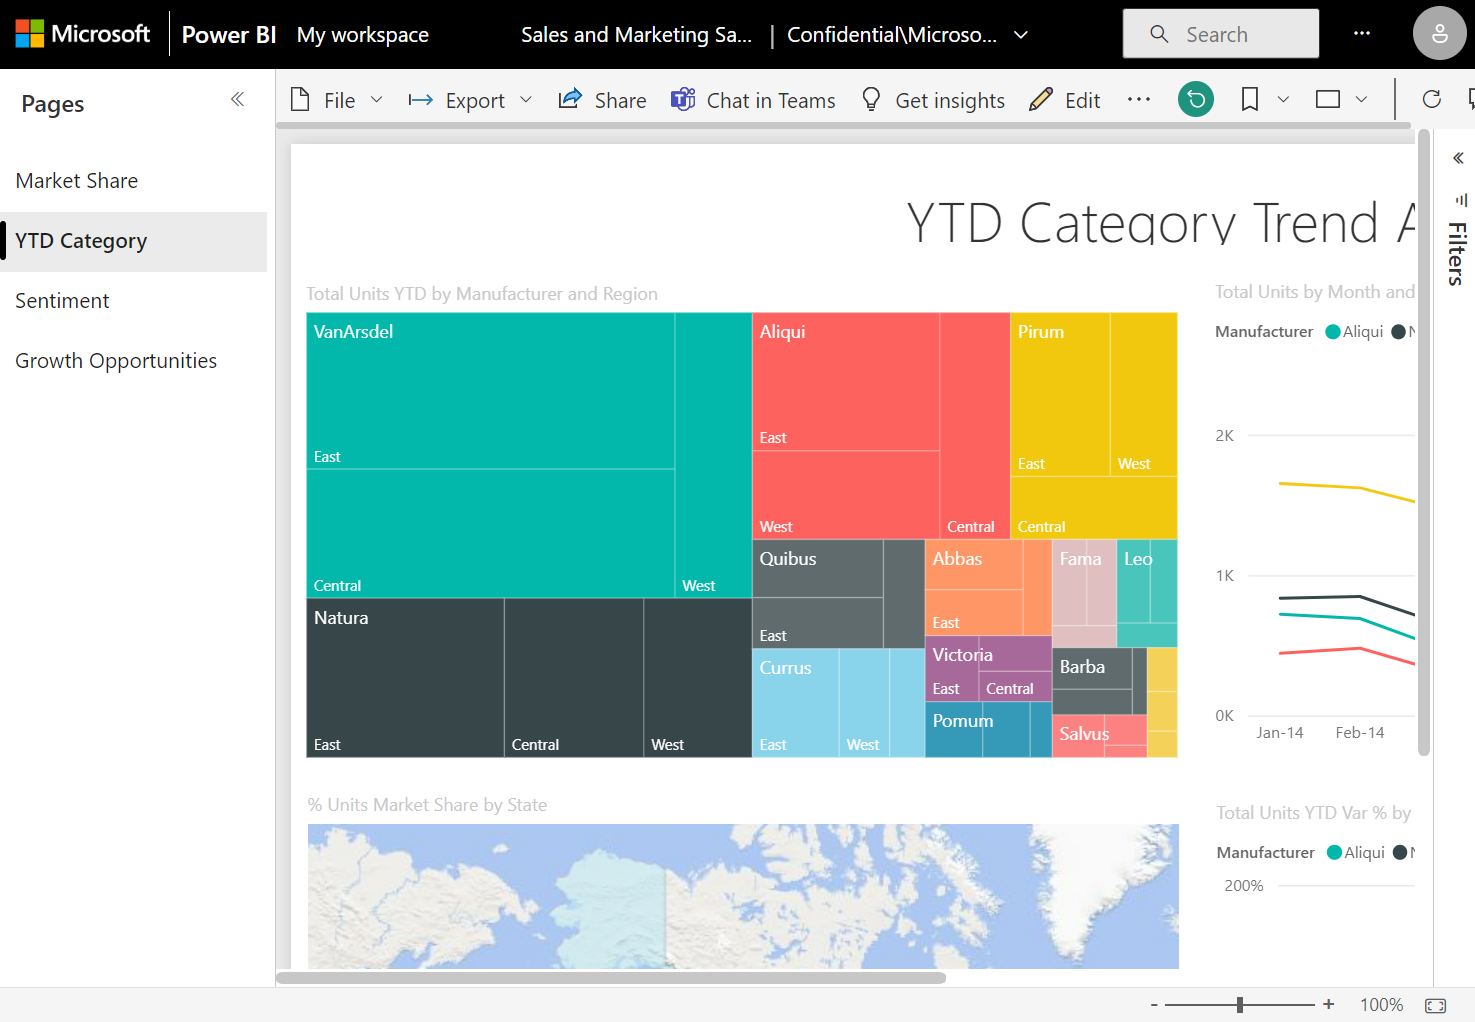Image resolution: width=1475 pixels, height=1022 pixels.
Task: Open My workspace link
Action: [x=362, y=35]
